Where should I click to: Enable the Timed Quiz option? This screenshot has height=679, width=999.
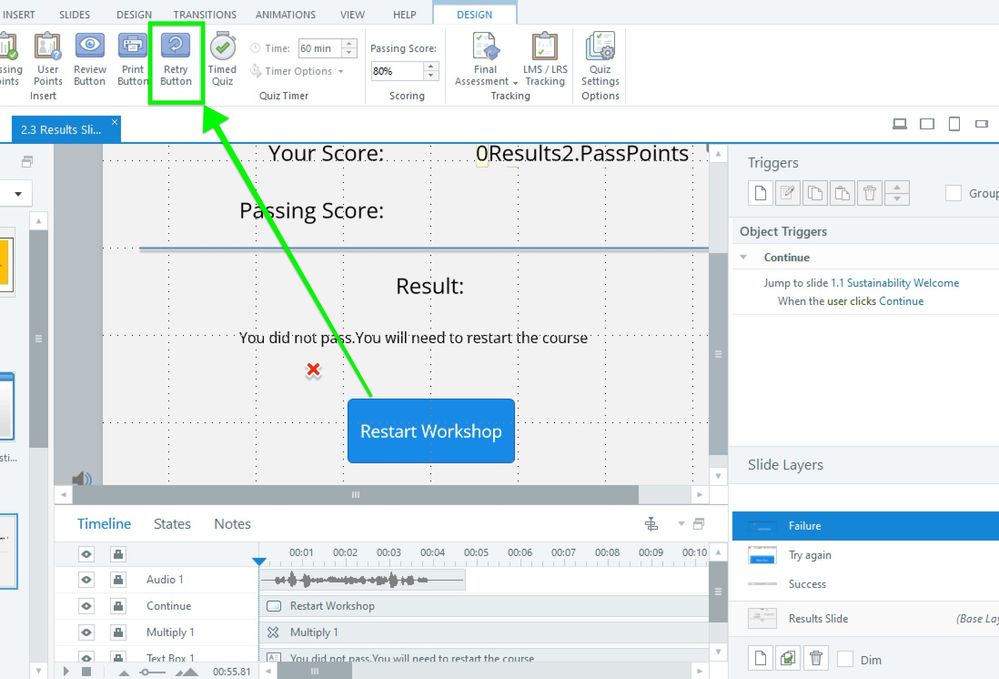click(x=222, y=60)
